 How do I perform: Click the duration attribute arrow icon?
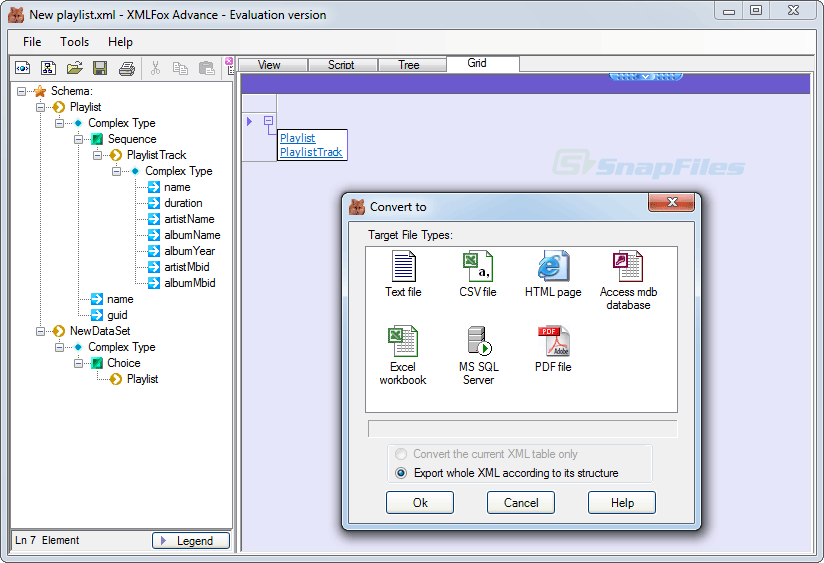(154, 203)
